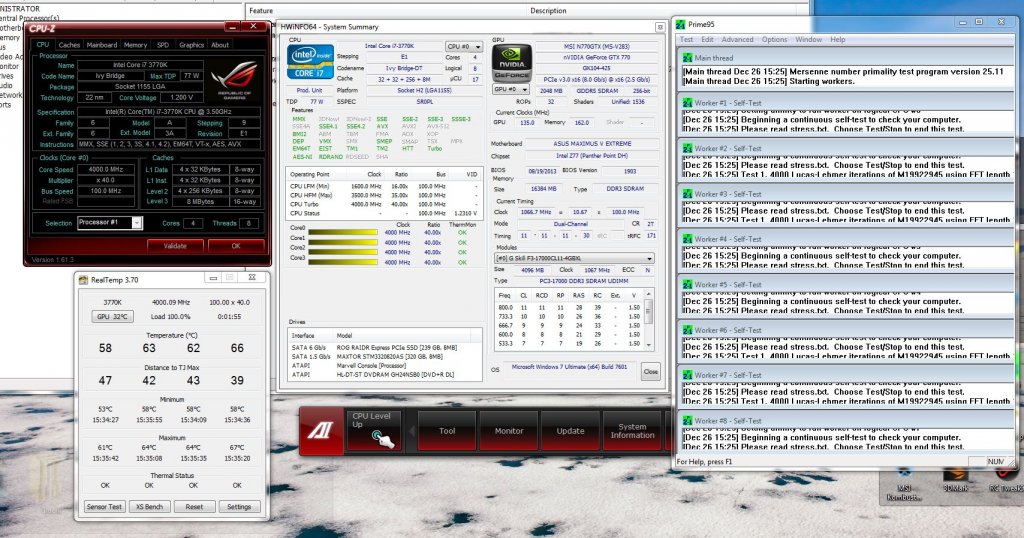Click the GPU 32°C button in RealTemp
This screenshot has width=1024, height=538.
pyautogui.click(x=112, y=317)
